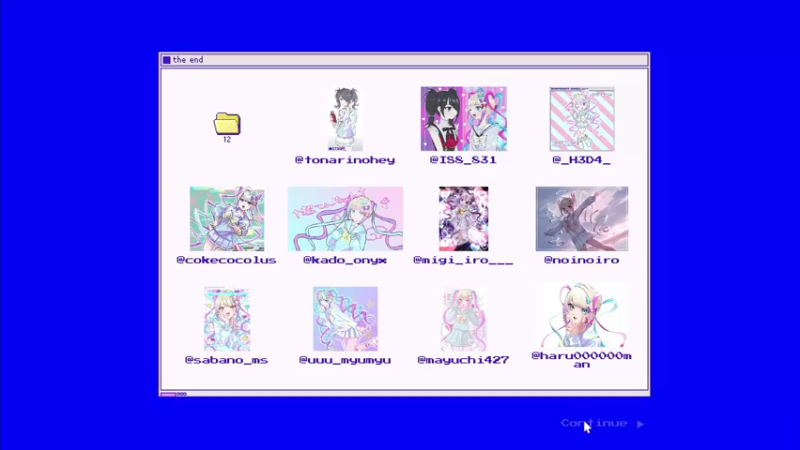Click the arrow next to Continue
Screen dimensions: 800x450
click(x=640, y=424)
